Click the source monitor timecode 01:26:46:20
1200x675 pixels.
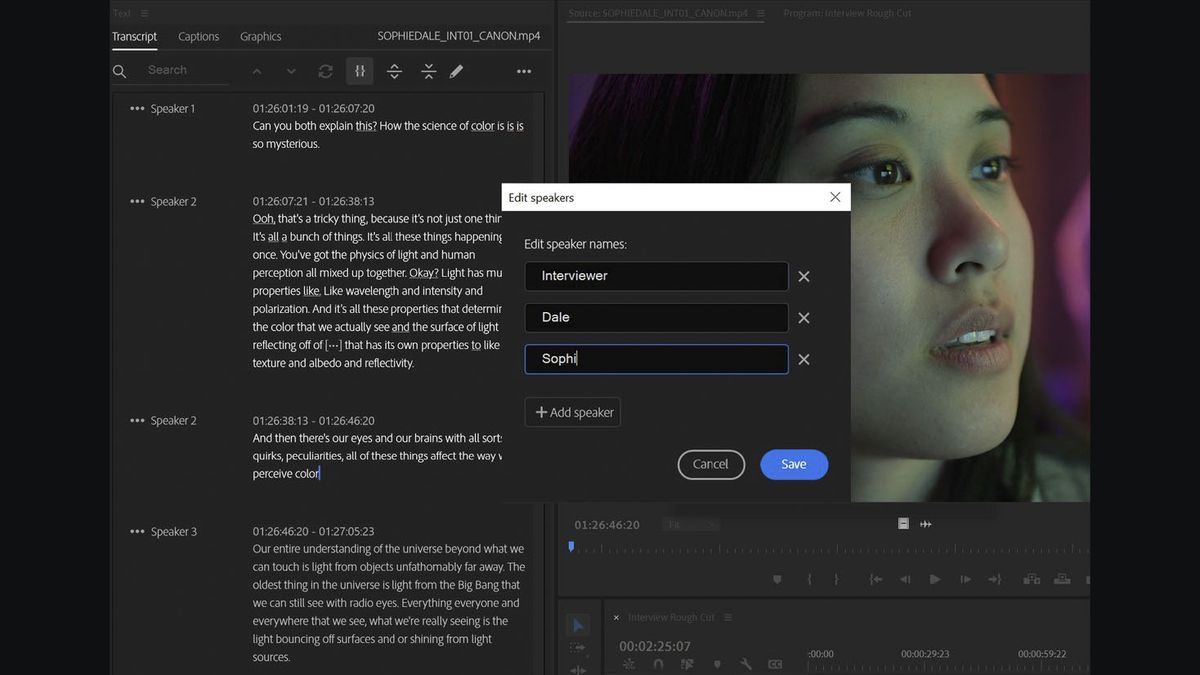pyautogui.click(x=607, y=524)
